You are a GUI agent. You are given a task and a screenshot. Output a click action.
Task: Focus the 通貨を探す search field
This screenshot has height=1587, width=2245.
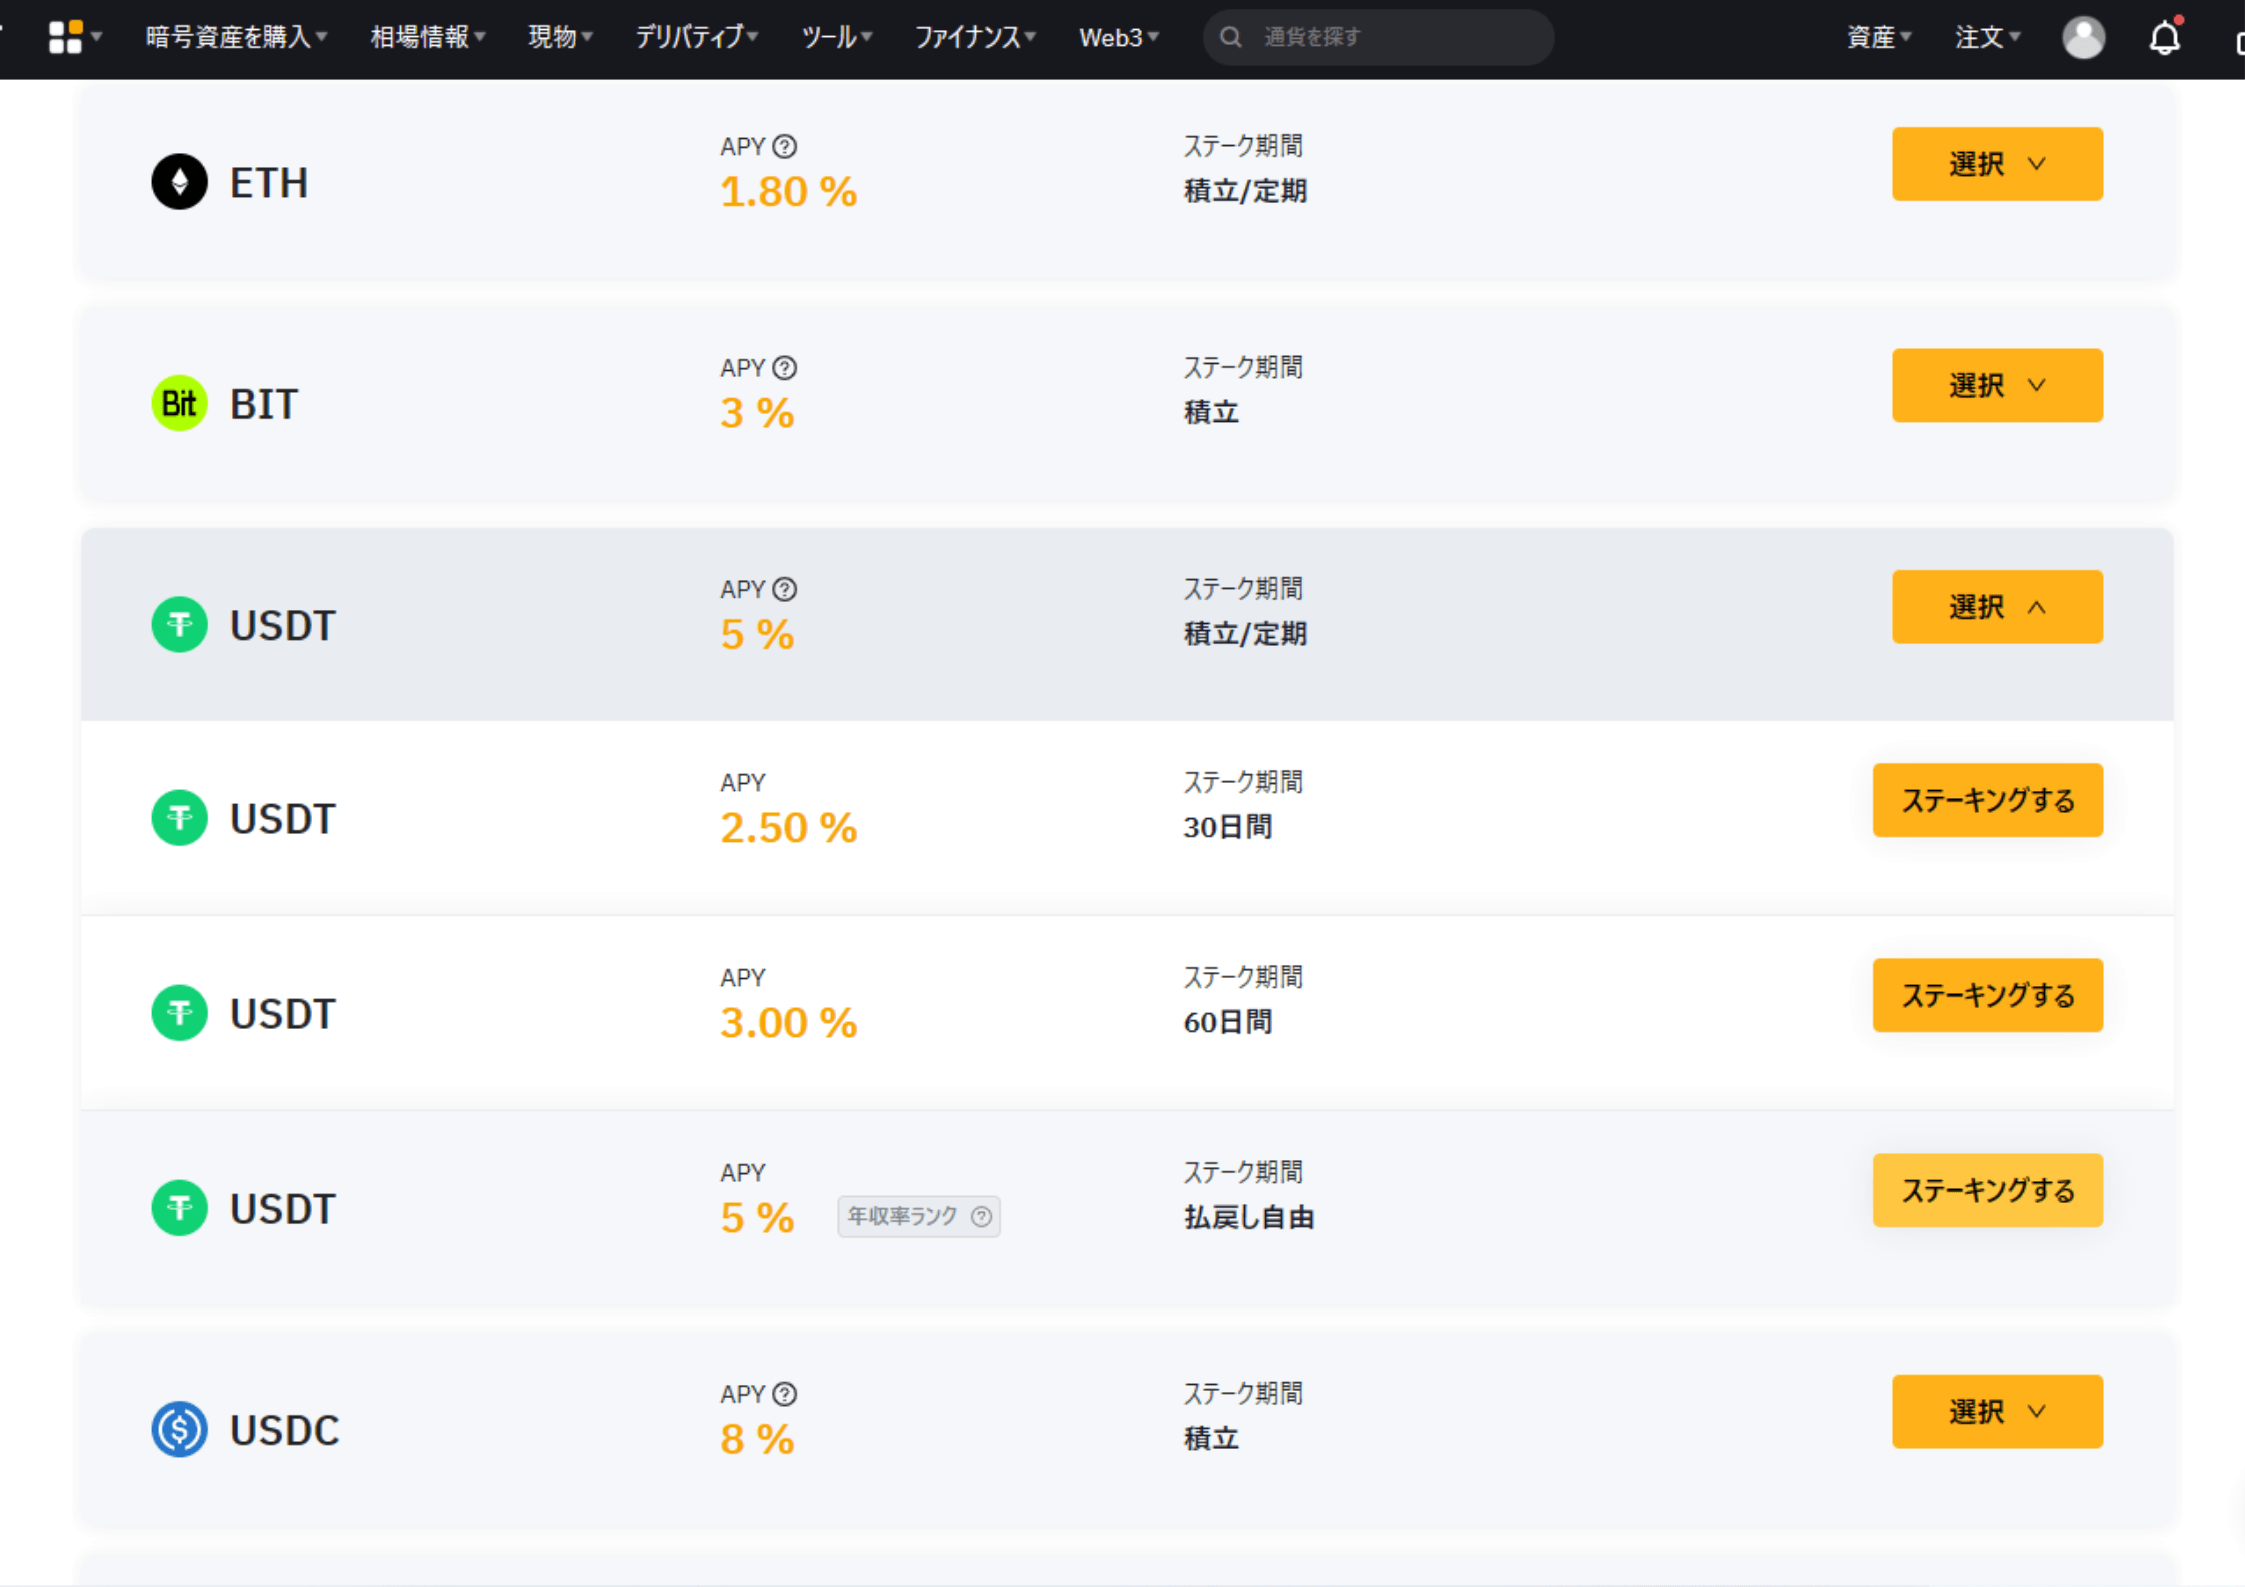[1378, 37]
